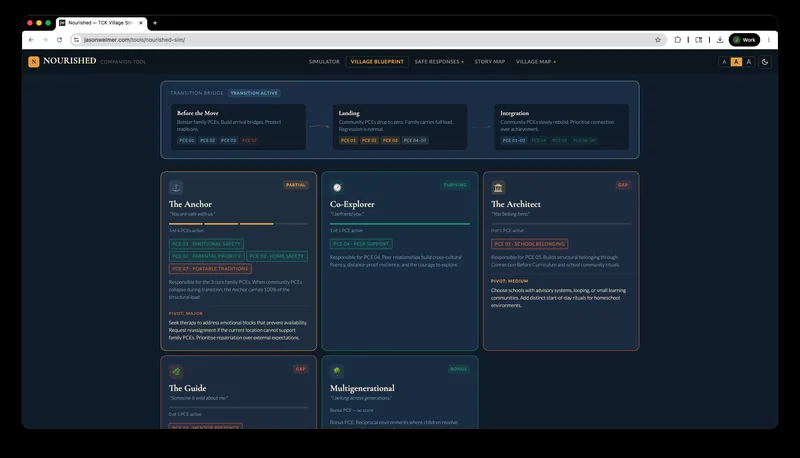Image resolution: width=800 pixels, height=458 pixels.
Task: Click the THRIVING status badge on Co-Explorer
Action: [x=455, y=185]
